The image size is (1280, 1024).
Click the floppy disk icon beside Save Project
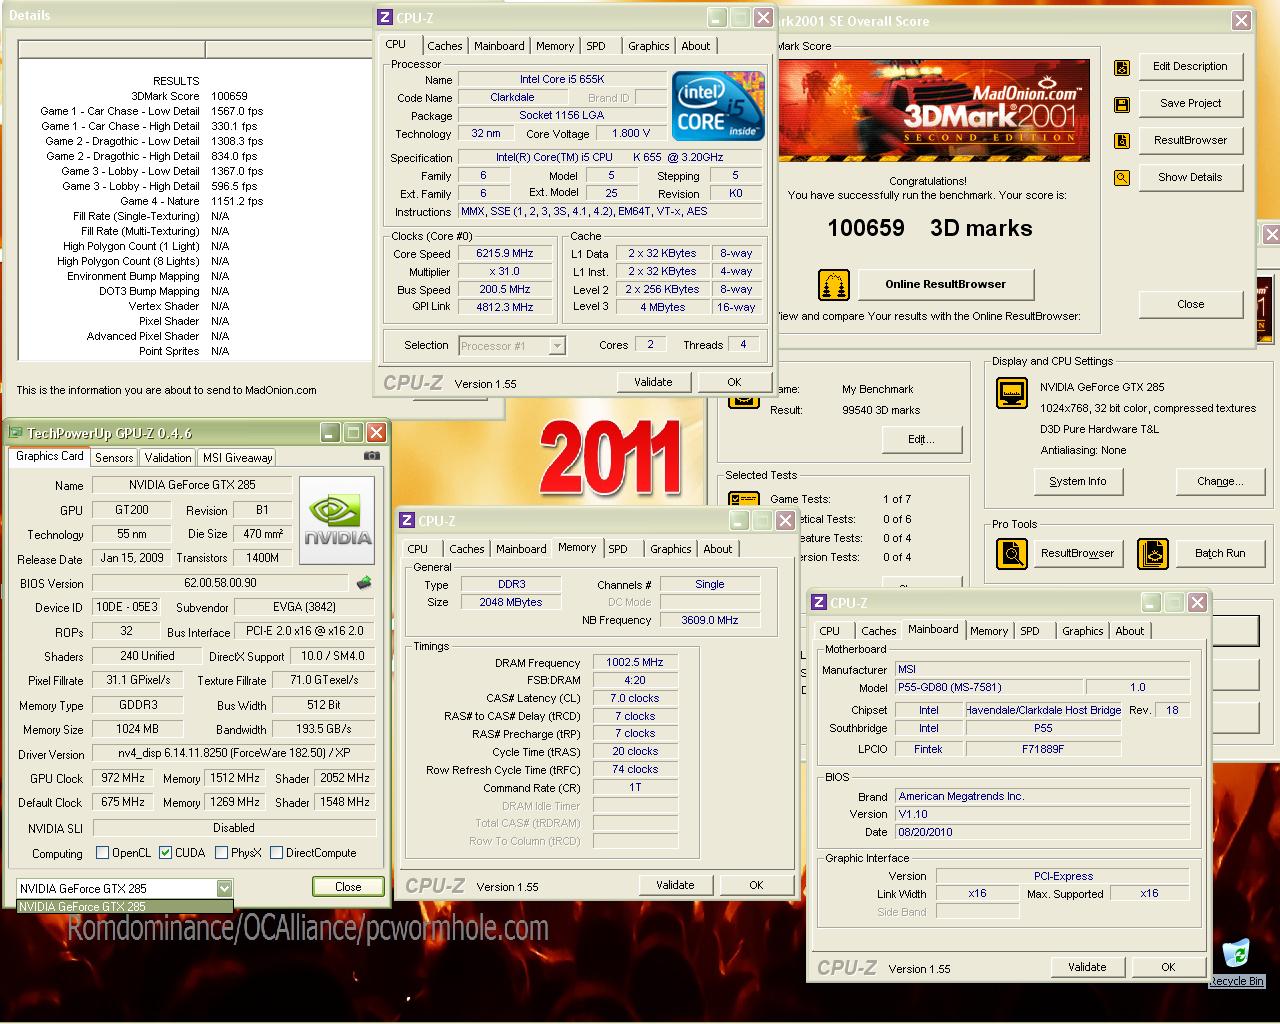tap(1122, 104)
